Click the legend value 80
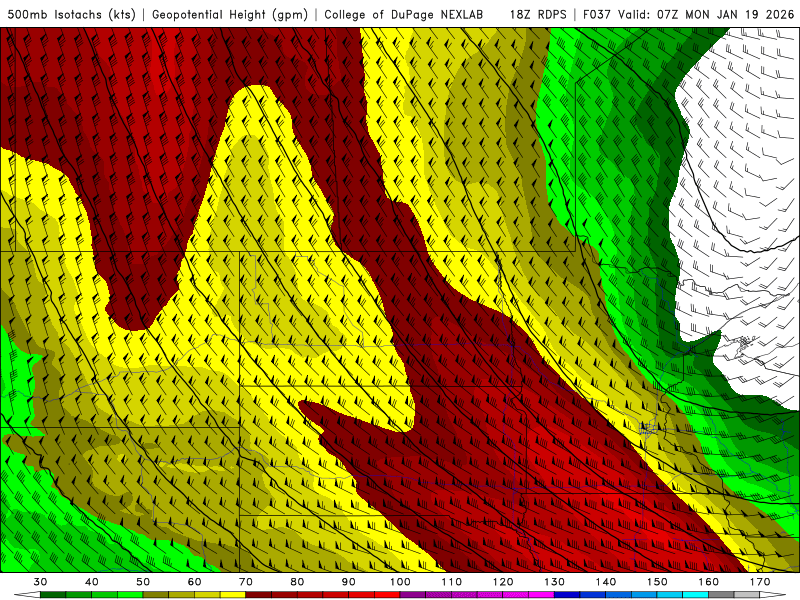800x600 pixels. pos(297,582)
